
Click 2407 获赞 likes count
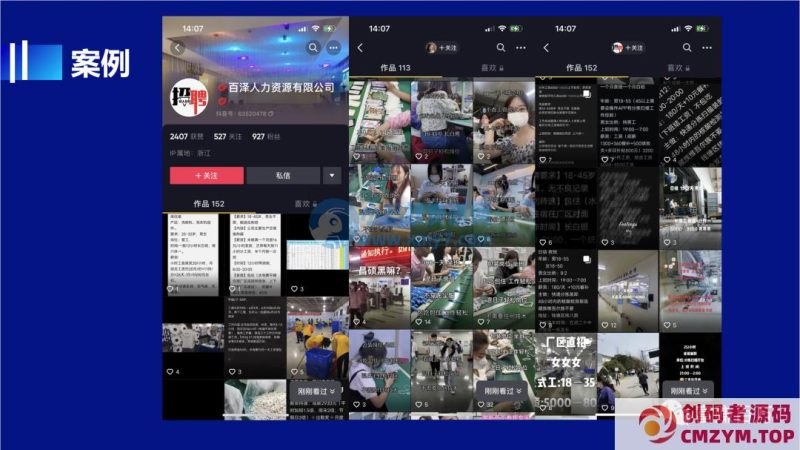click(x=186, y=137)
